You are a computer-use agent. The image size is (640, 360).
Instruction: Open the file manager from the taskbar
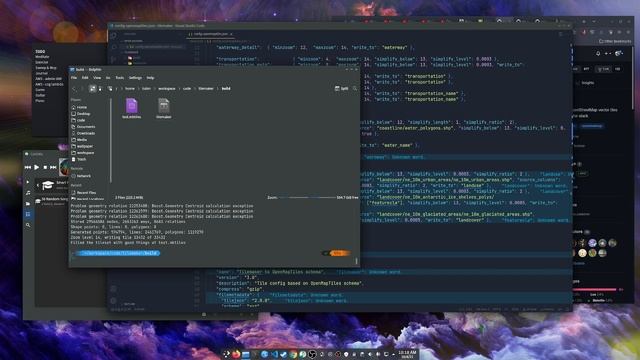[245, 354]
